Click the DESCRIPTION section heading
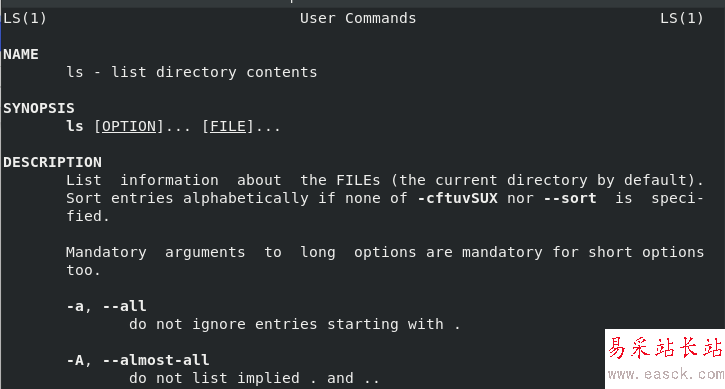This screenshot has height=389, width=725. [52, 162]
